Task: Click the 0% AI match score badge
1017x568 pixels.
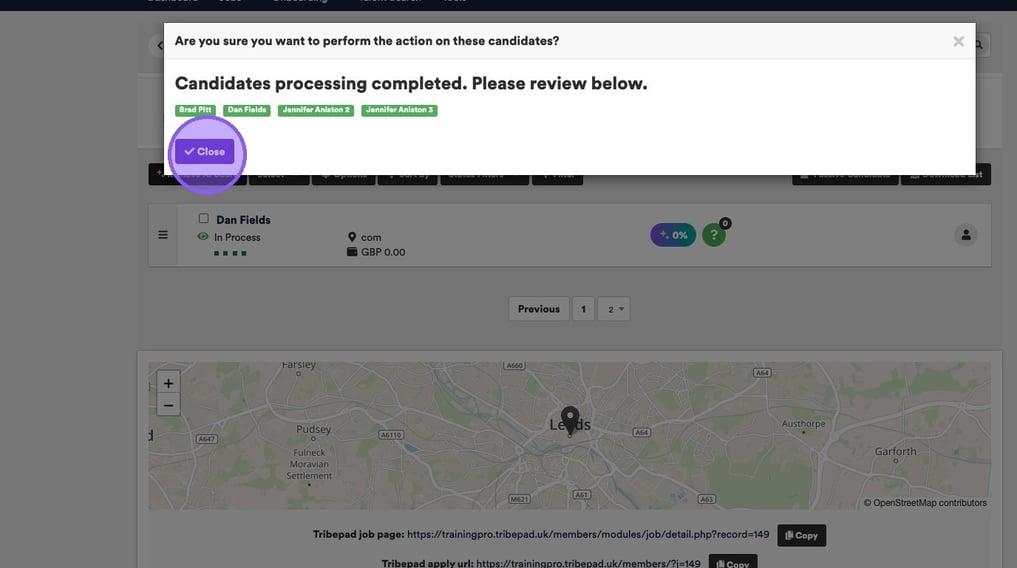Action: 673,235
